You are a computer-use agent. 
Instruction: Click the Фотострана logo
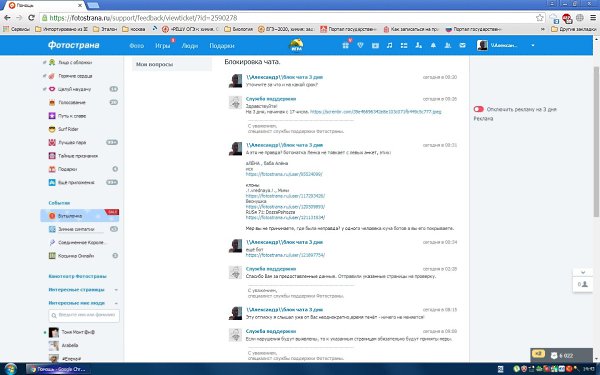pos(73,45)
